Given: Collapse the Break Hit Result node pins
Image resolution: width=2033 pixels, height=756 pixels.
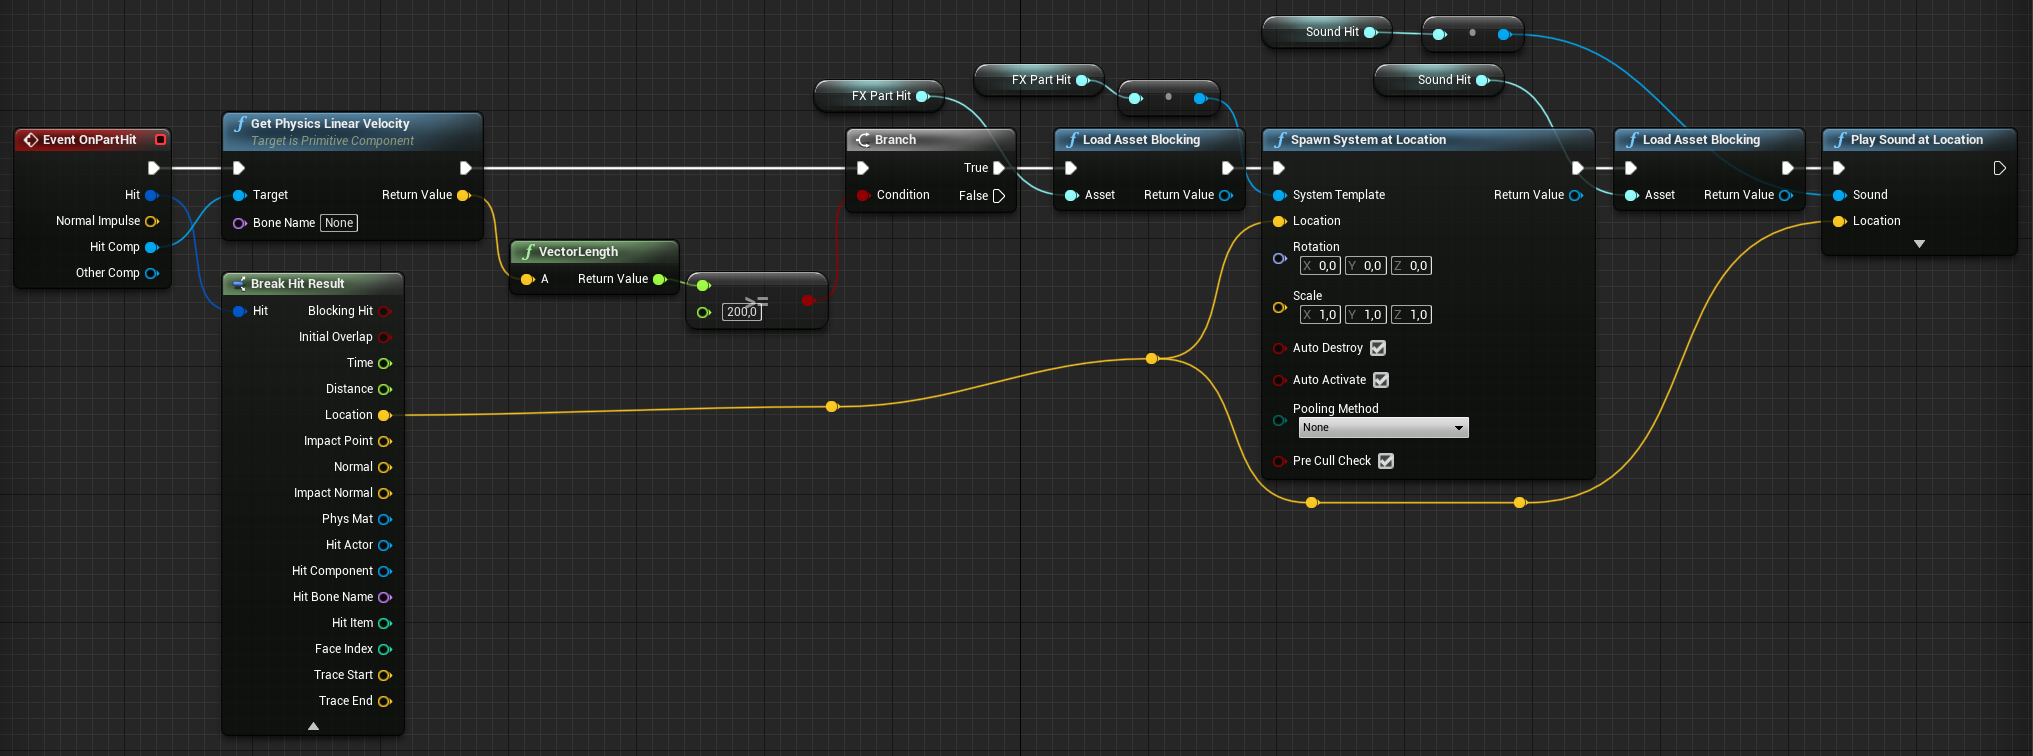Looking at the screenshot, I should (x=313, y=726).
